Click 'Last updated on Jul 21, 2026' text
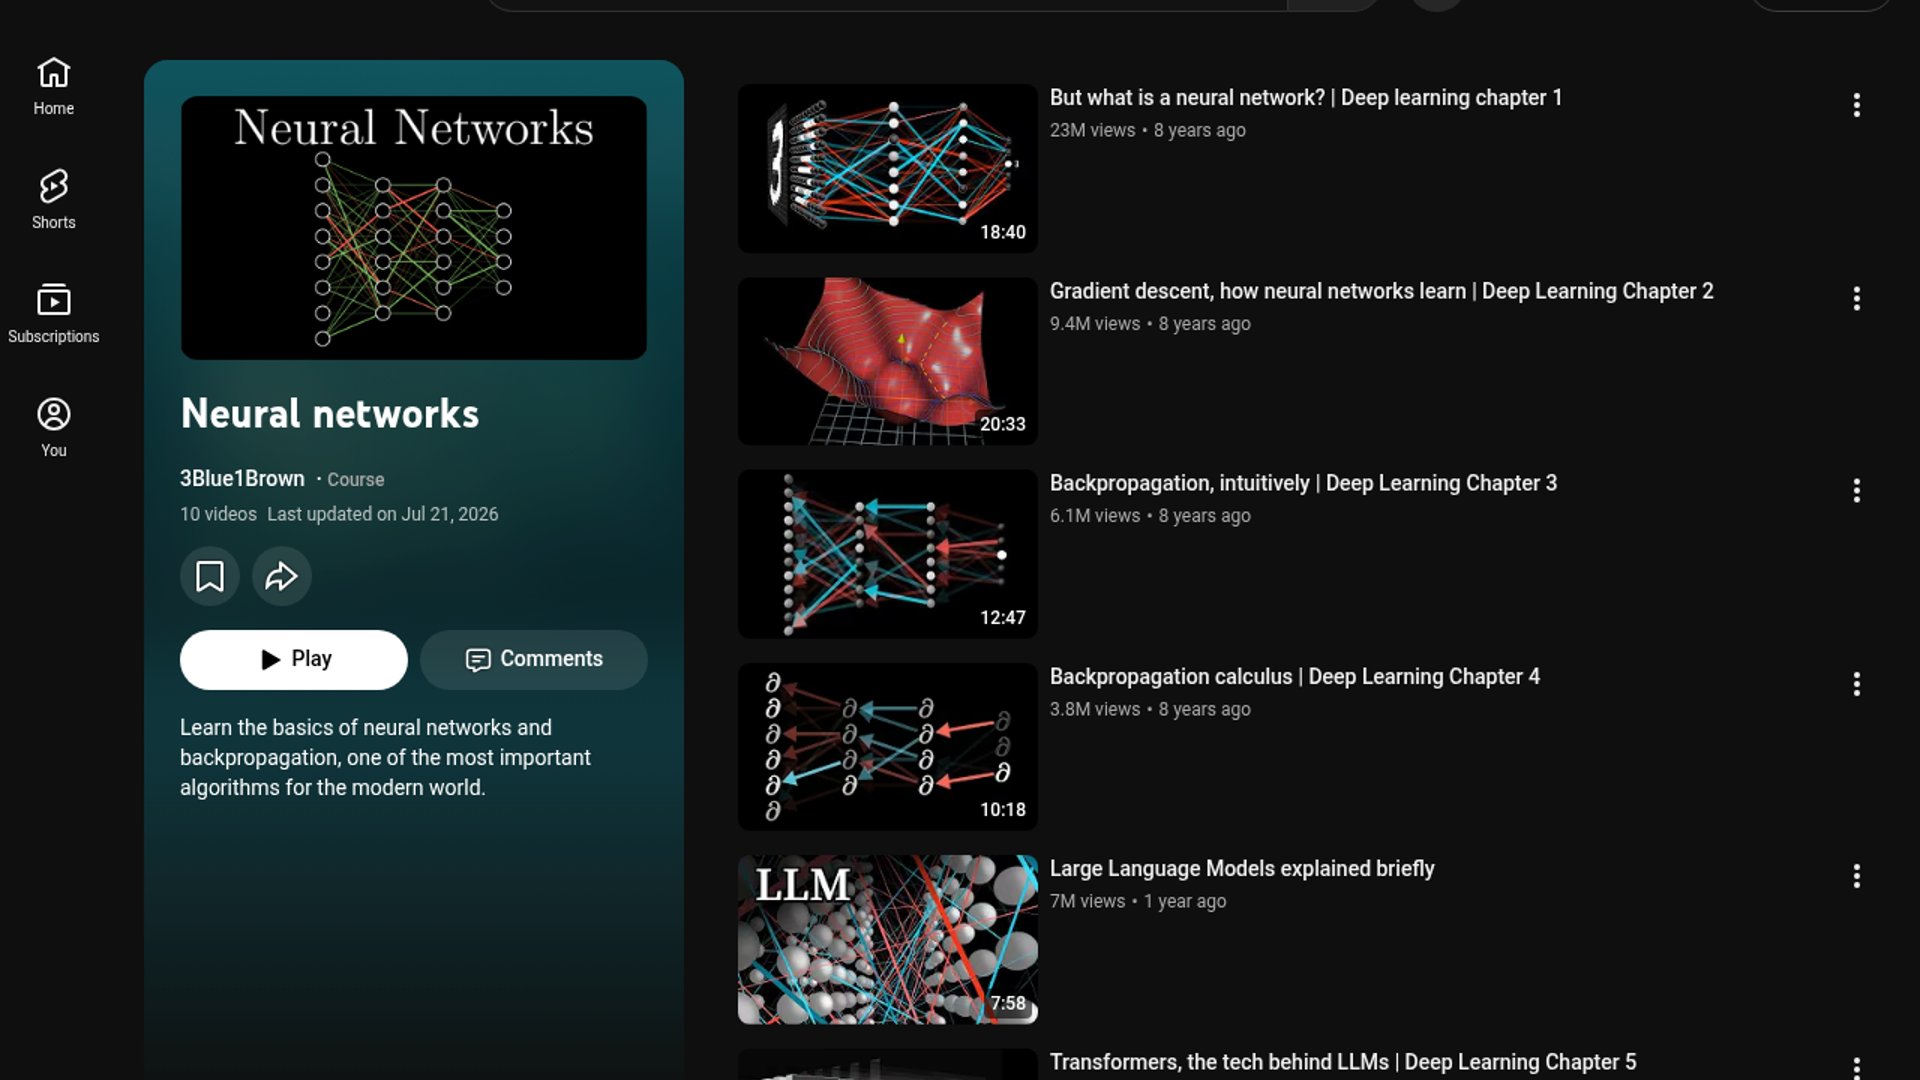This screenshot has width=1920, height=1080. click(x=383, y=514)
